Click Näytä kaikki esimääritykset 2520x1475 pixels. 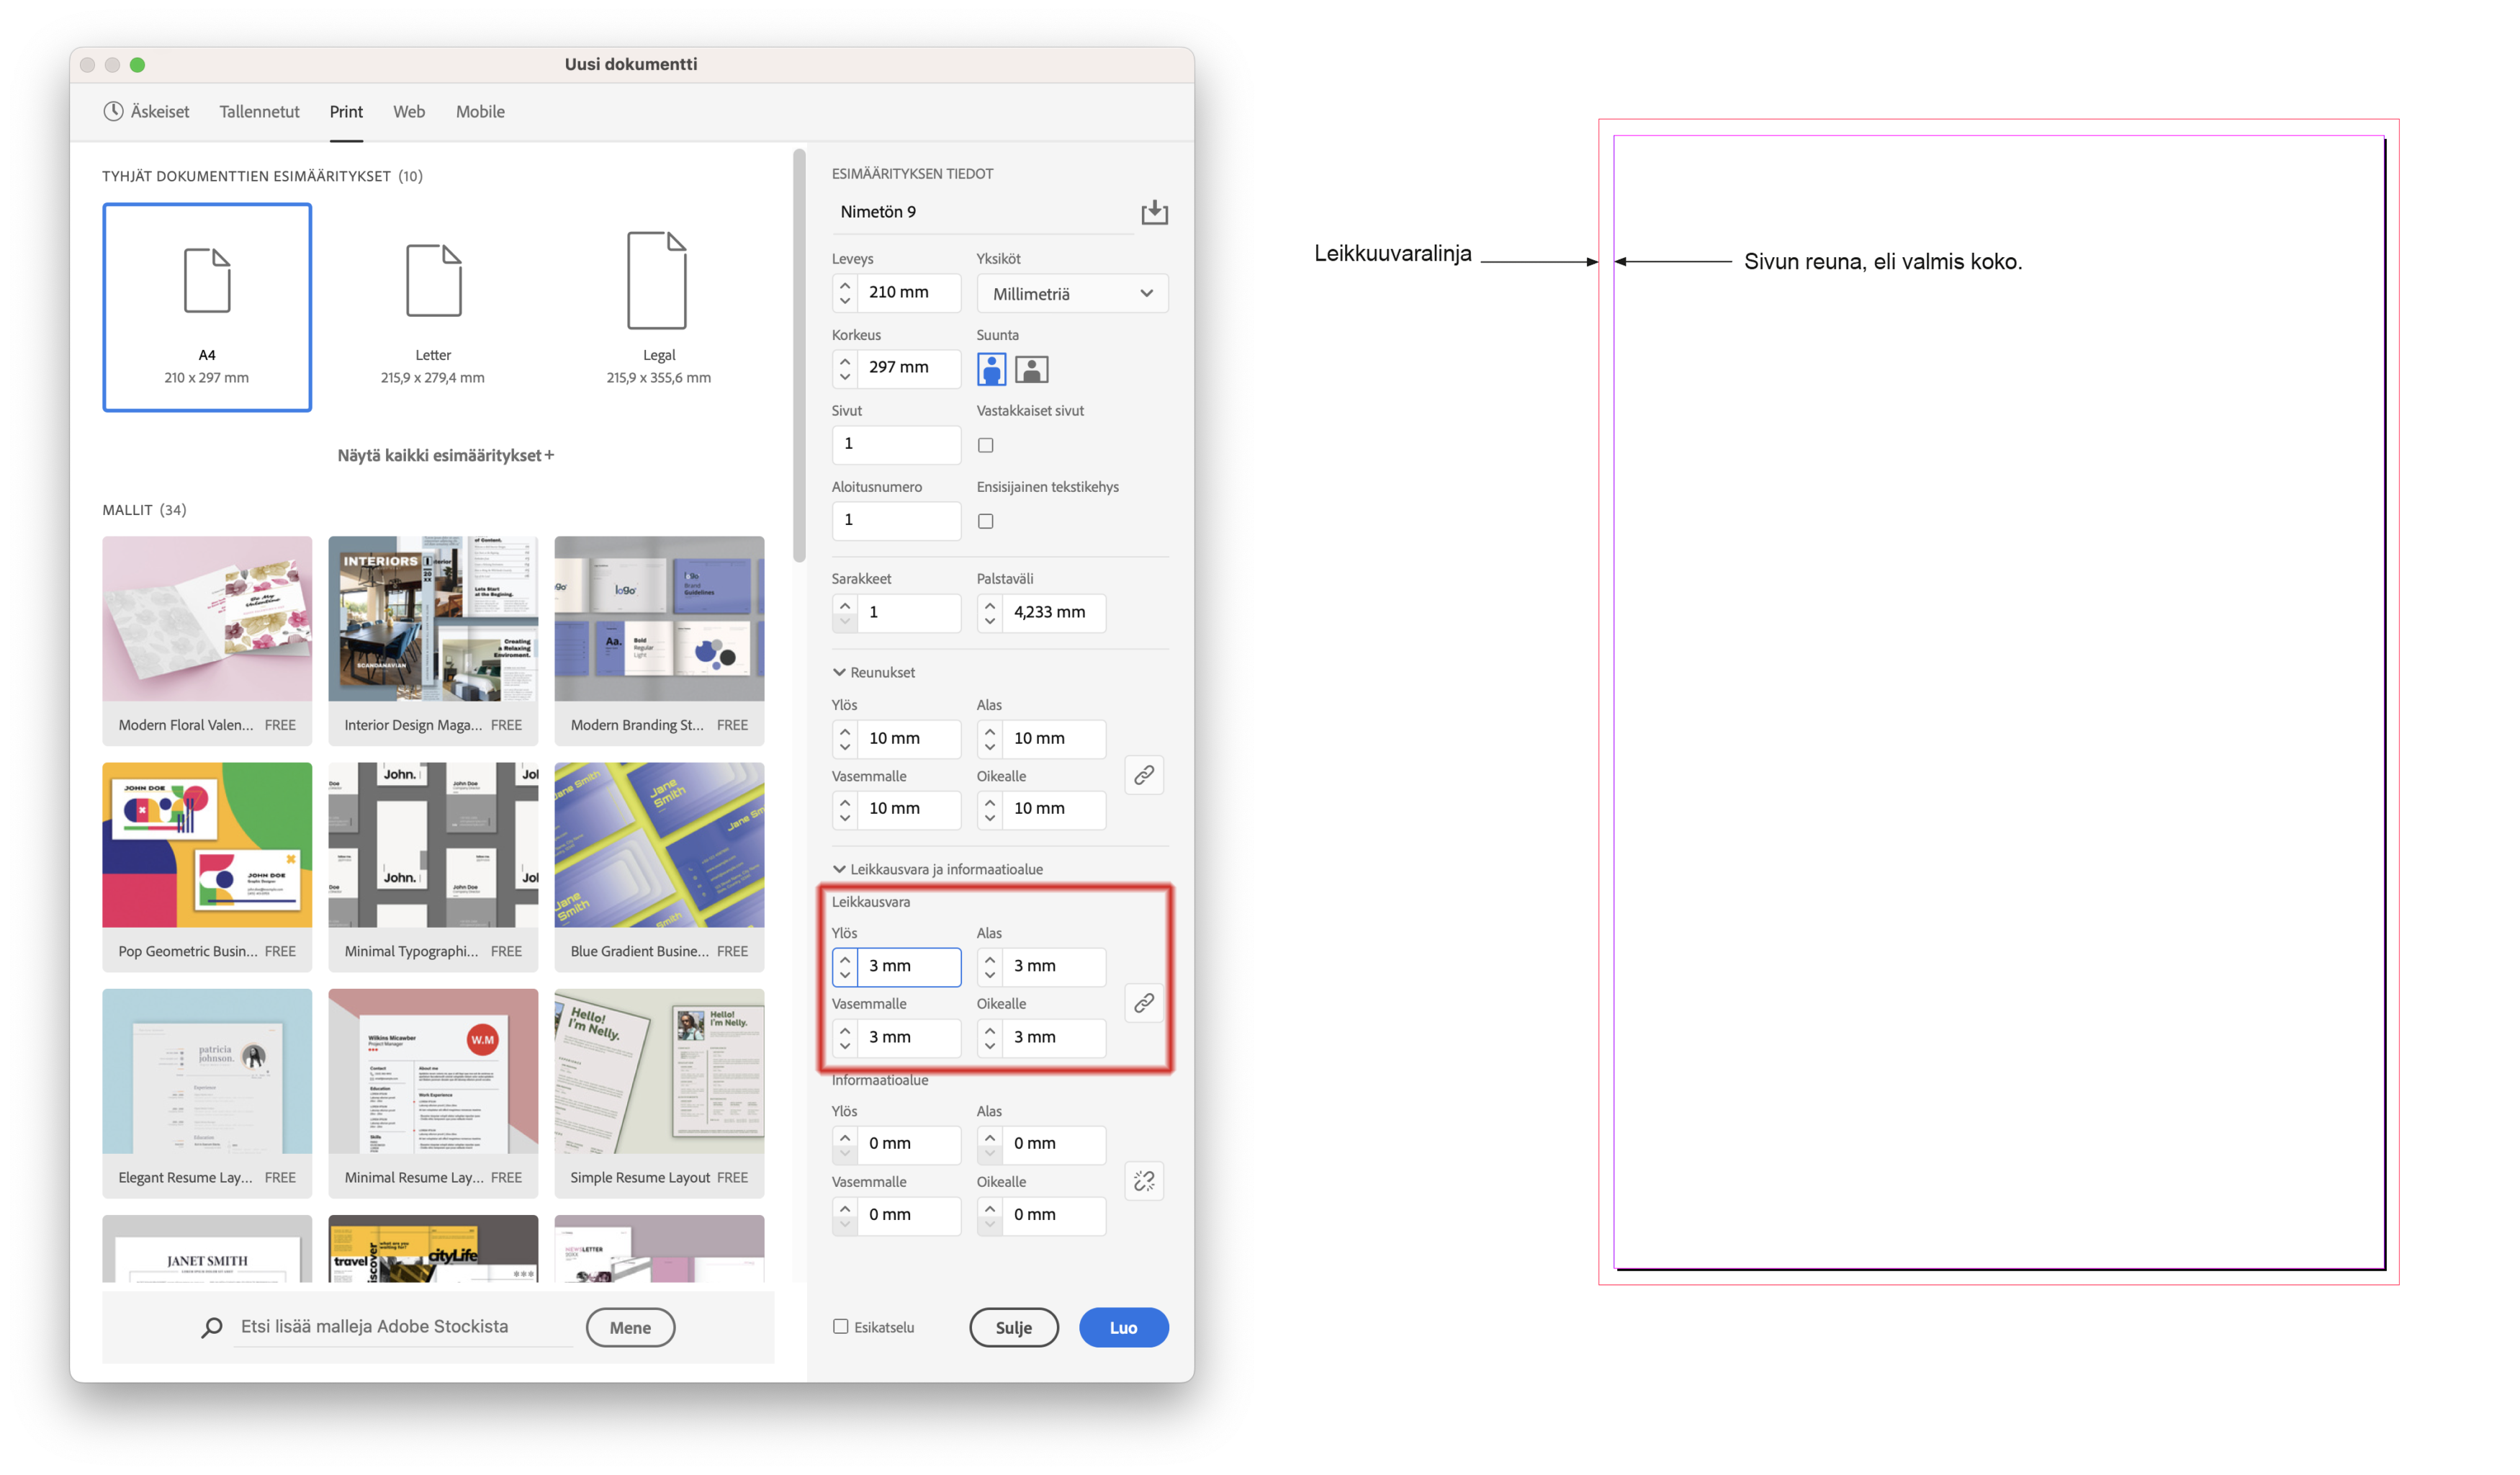tap(443, 455)
